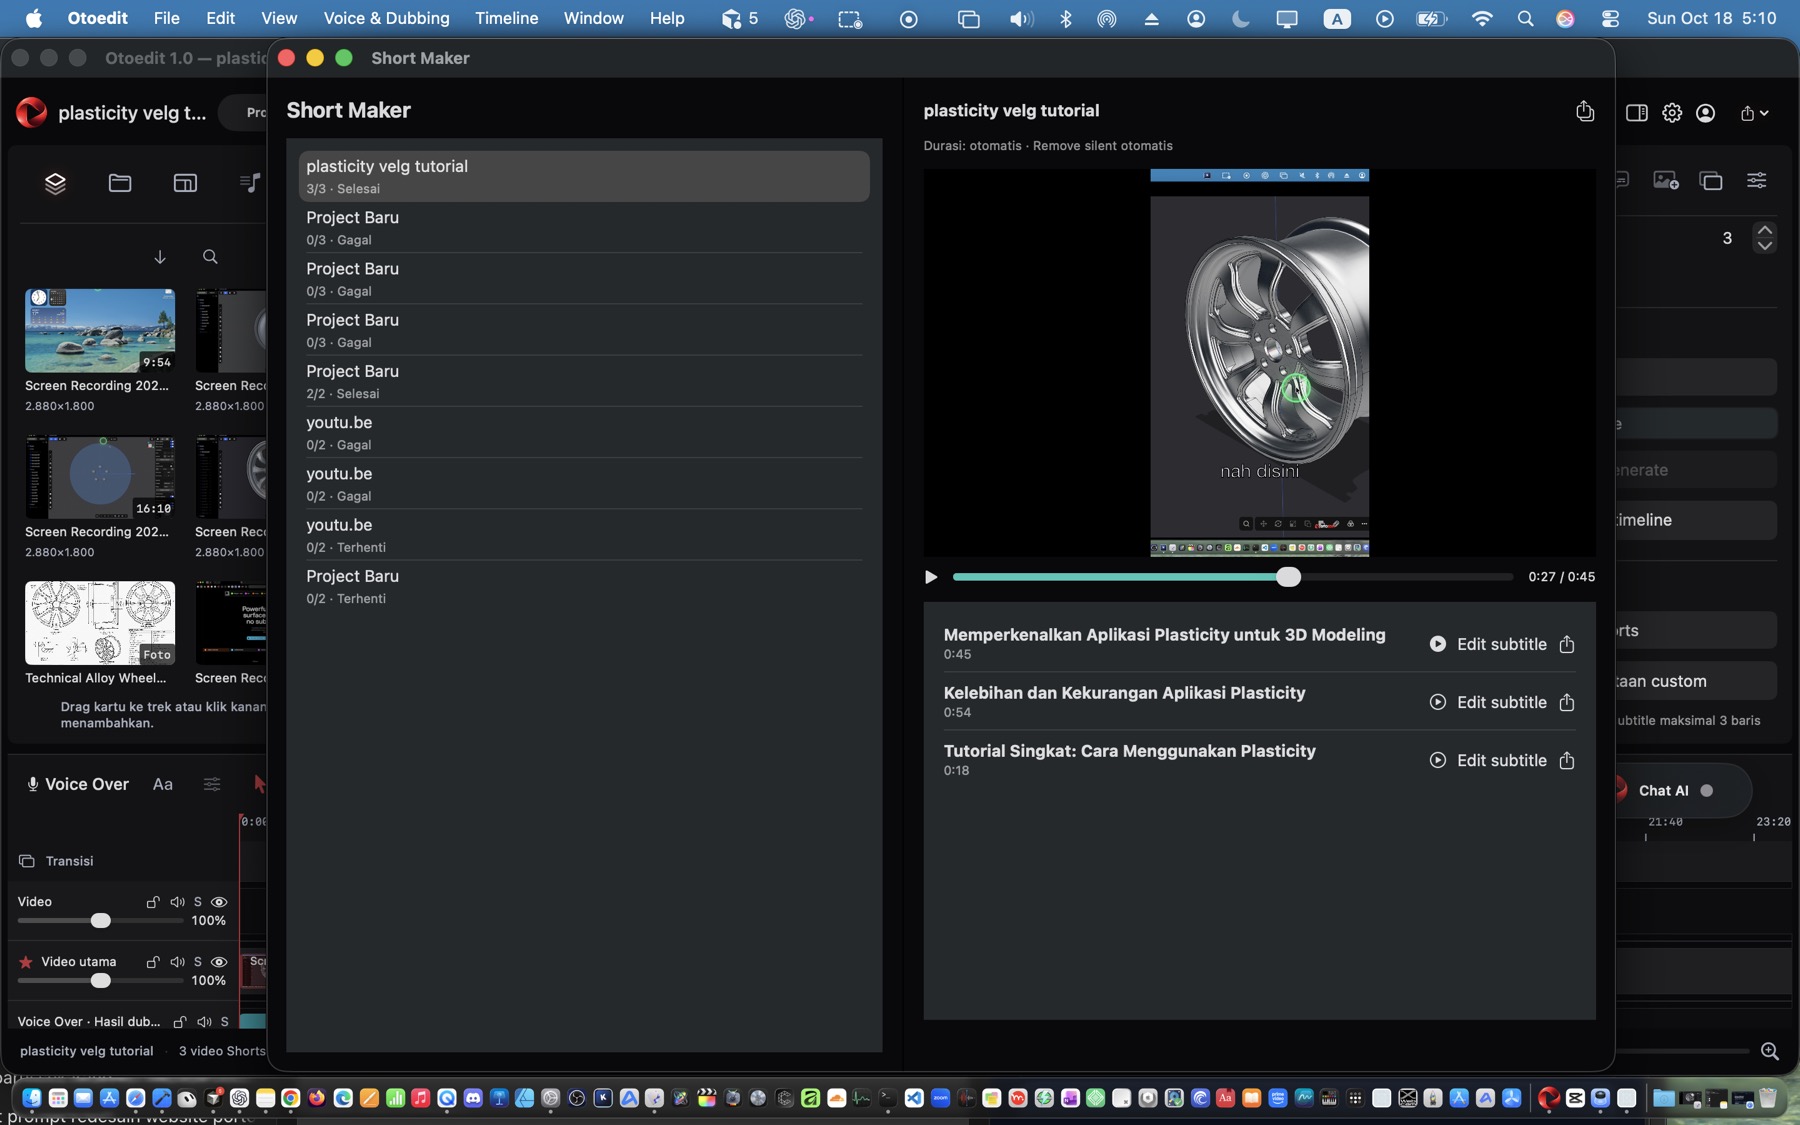Open the layout panel icon in Otoedit
The image size is (1800, 1125).
click(185, 183)
